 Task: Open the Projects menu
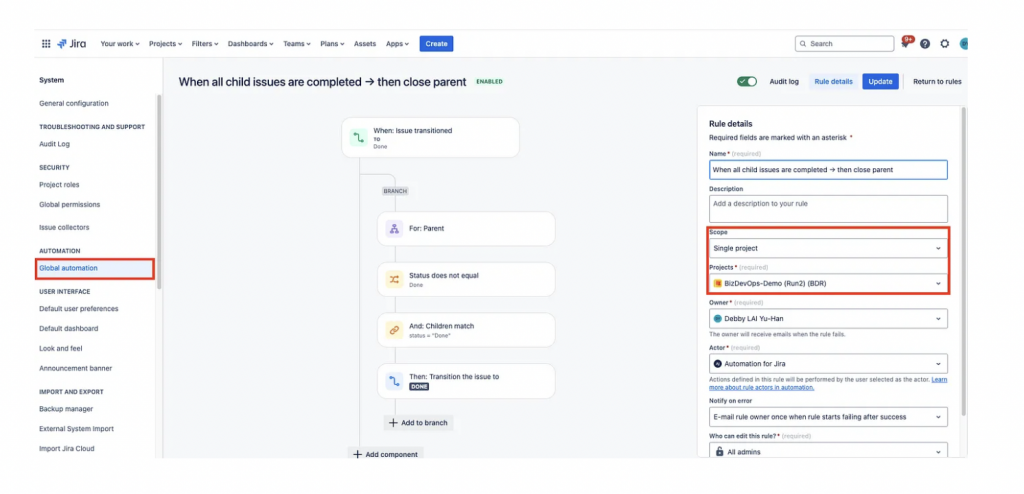(x=165, y=44)
